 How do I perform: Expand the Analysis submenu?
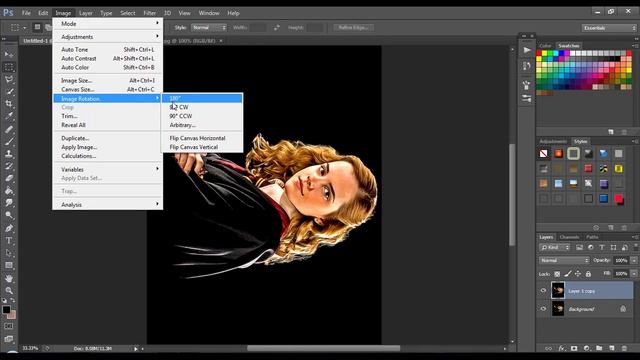(x=108, y=204)
